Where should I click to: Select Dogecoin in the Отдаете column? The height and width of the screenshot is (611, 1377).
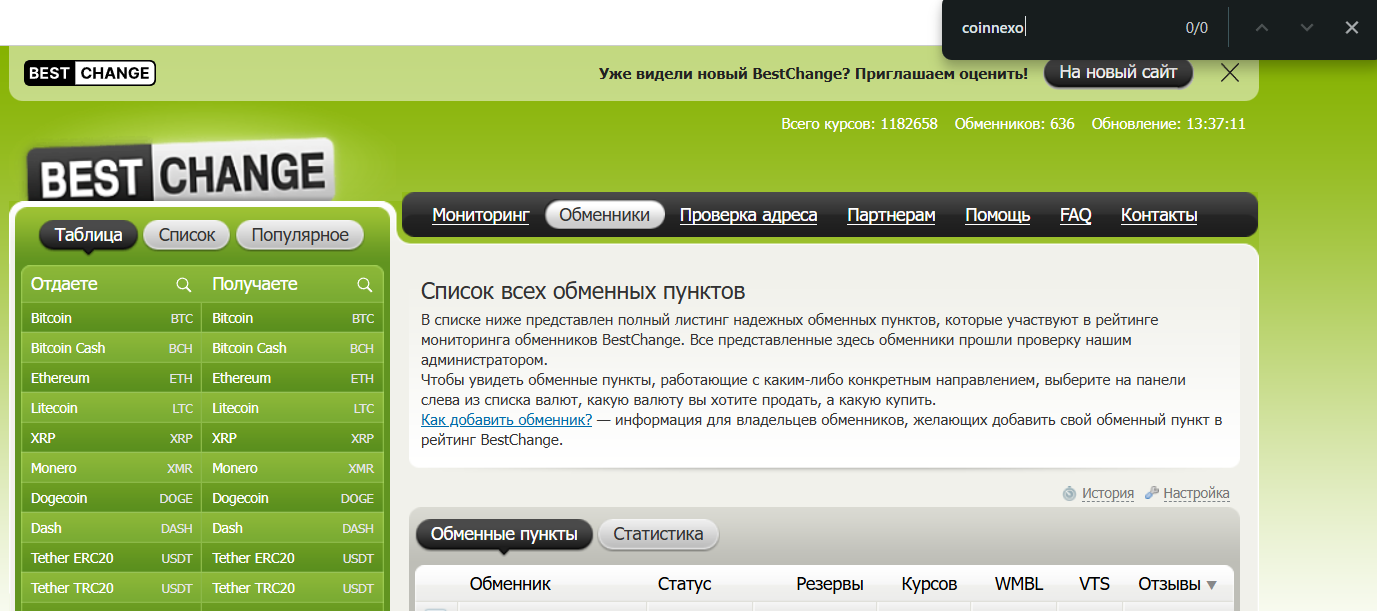pos(111,498)
